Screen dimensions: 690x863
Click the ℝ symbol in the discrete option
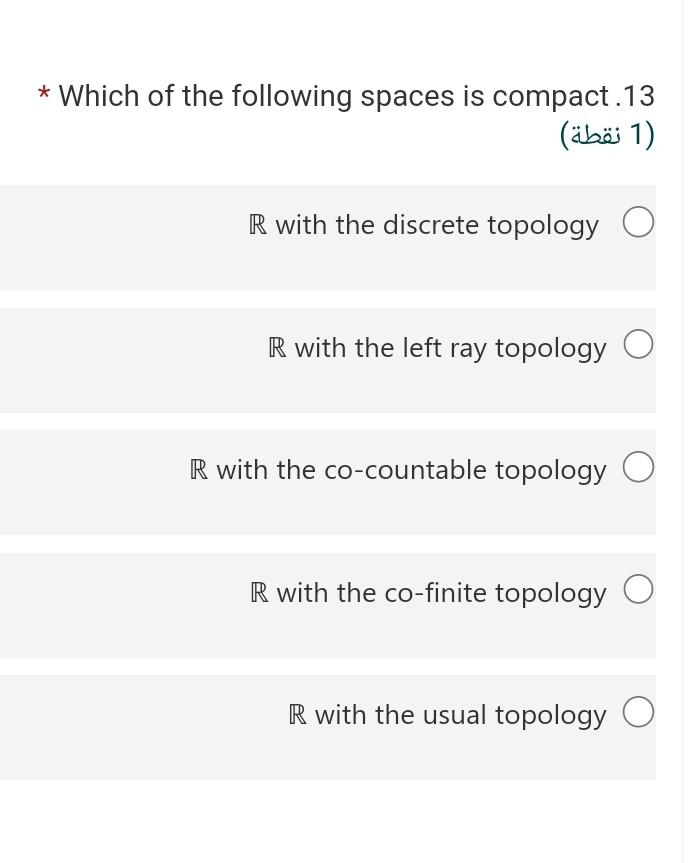[x=258, y=225]
